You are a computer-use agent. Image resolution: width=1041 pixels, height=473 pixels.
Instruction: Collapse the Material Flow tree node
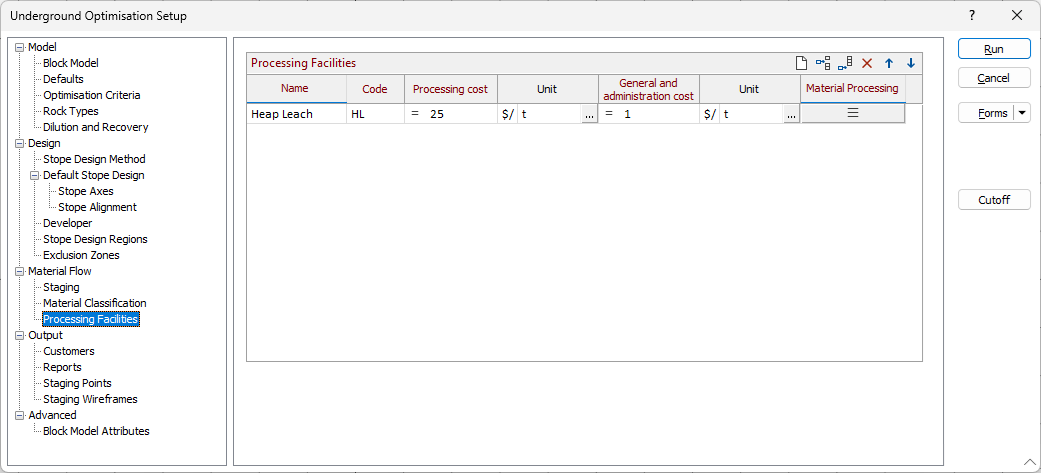19,271
